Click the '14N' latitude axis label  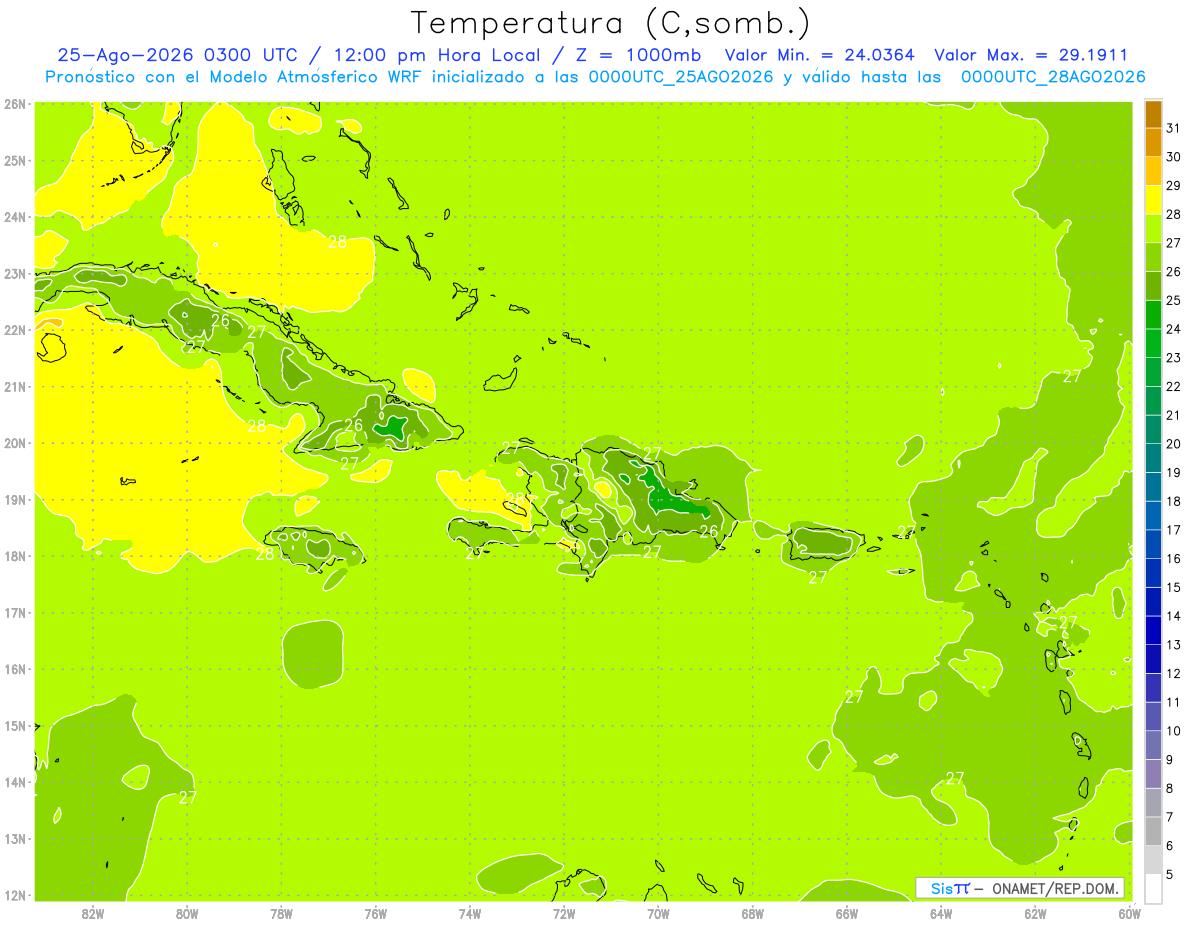click(x=14, y=782)
